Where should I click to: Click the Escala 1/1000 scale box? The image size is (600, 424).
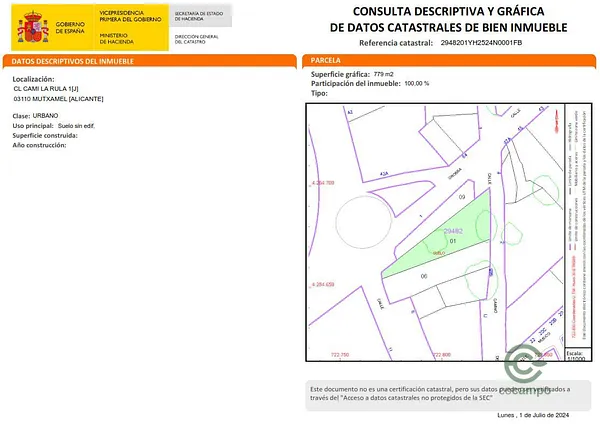click(x=574, y=357)
